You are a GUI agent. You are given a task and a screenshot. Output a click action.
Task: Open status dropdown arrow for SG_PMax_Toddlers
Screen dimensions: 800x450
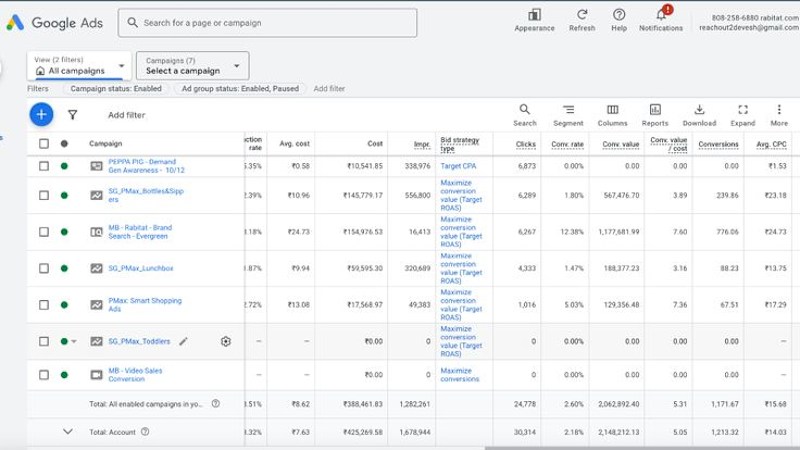(x=74, y=341)
